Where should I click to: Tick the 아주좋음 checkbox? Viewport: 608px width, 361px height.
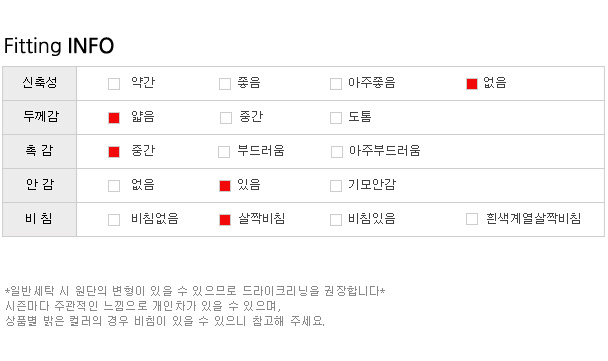[336, 84]
